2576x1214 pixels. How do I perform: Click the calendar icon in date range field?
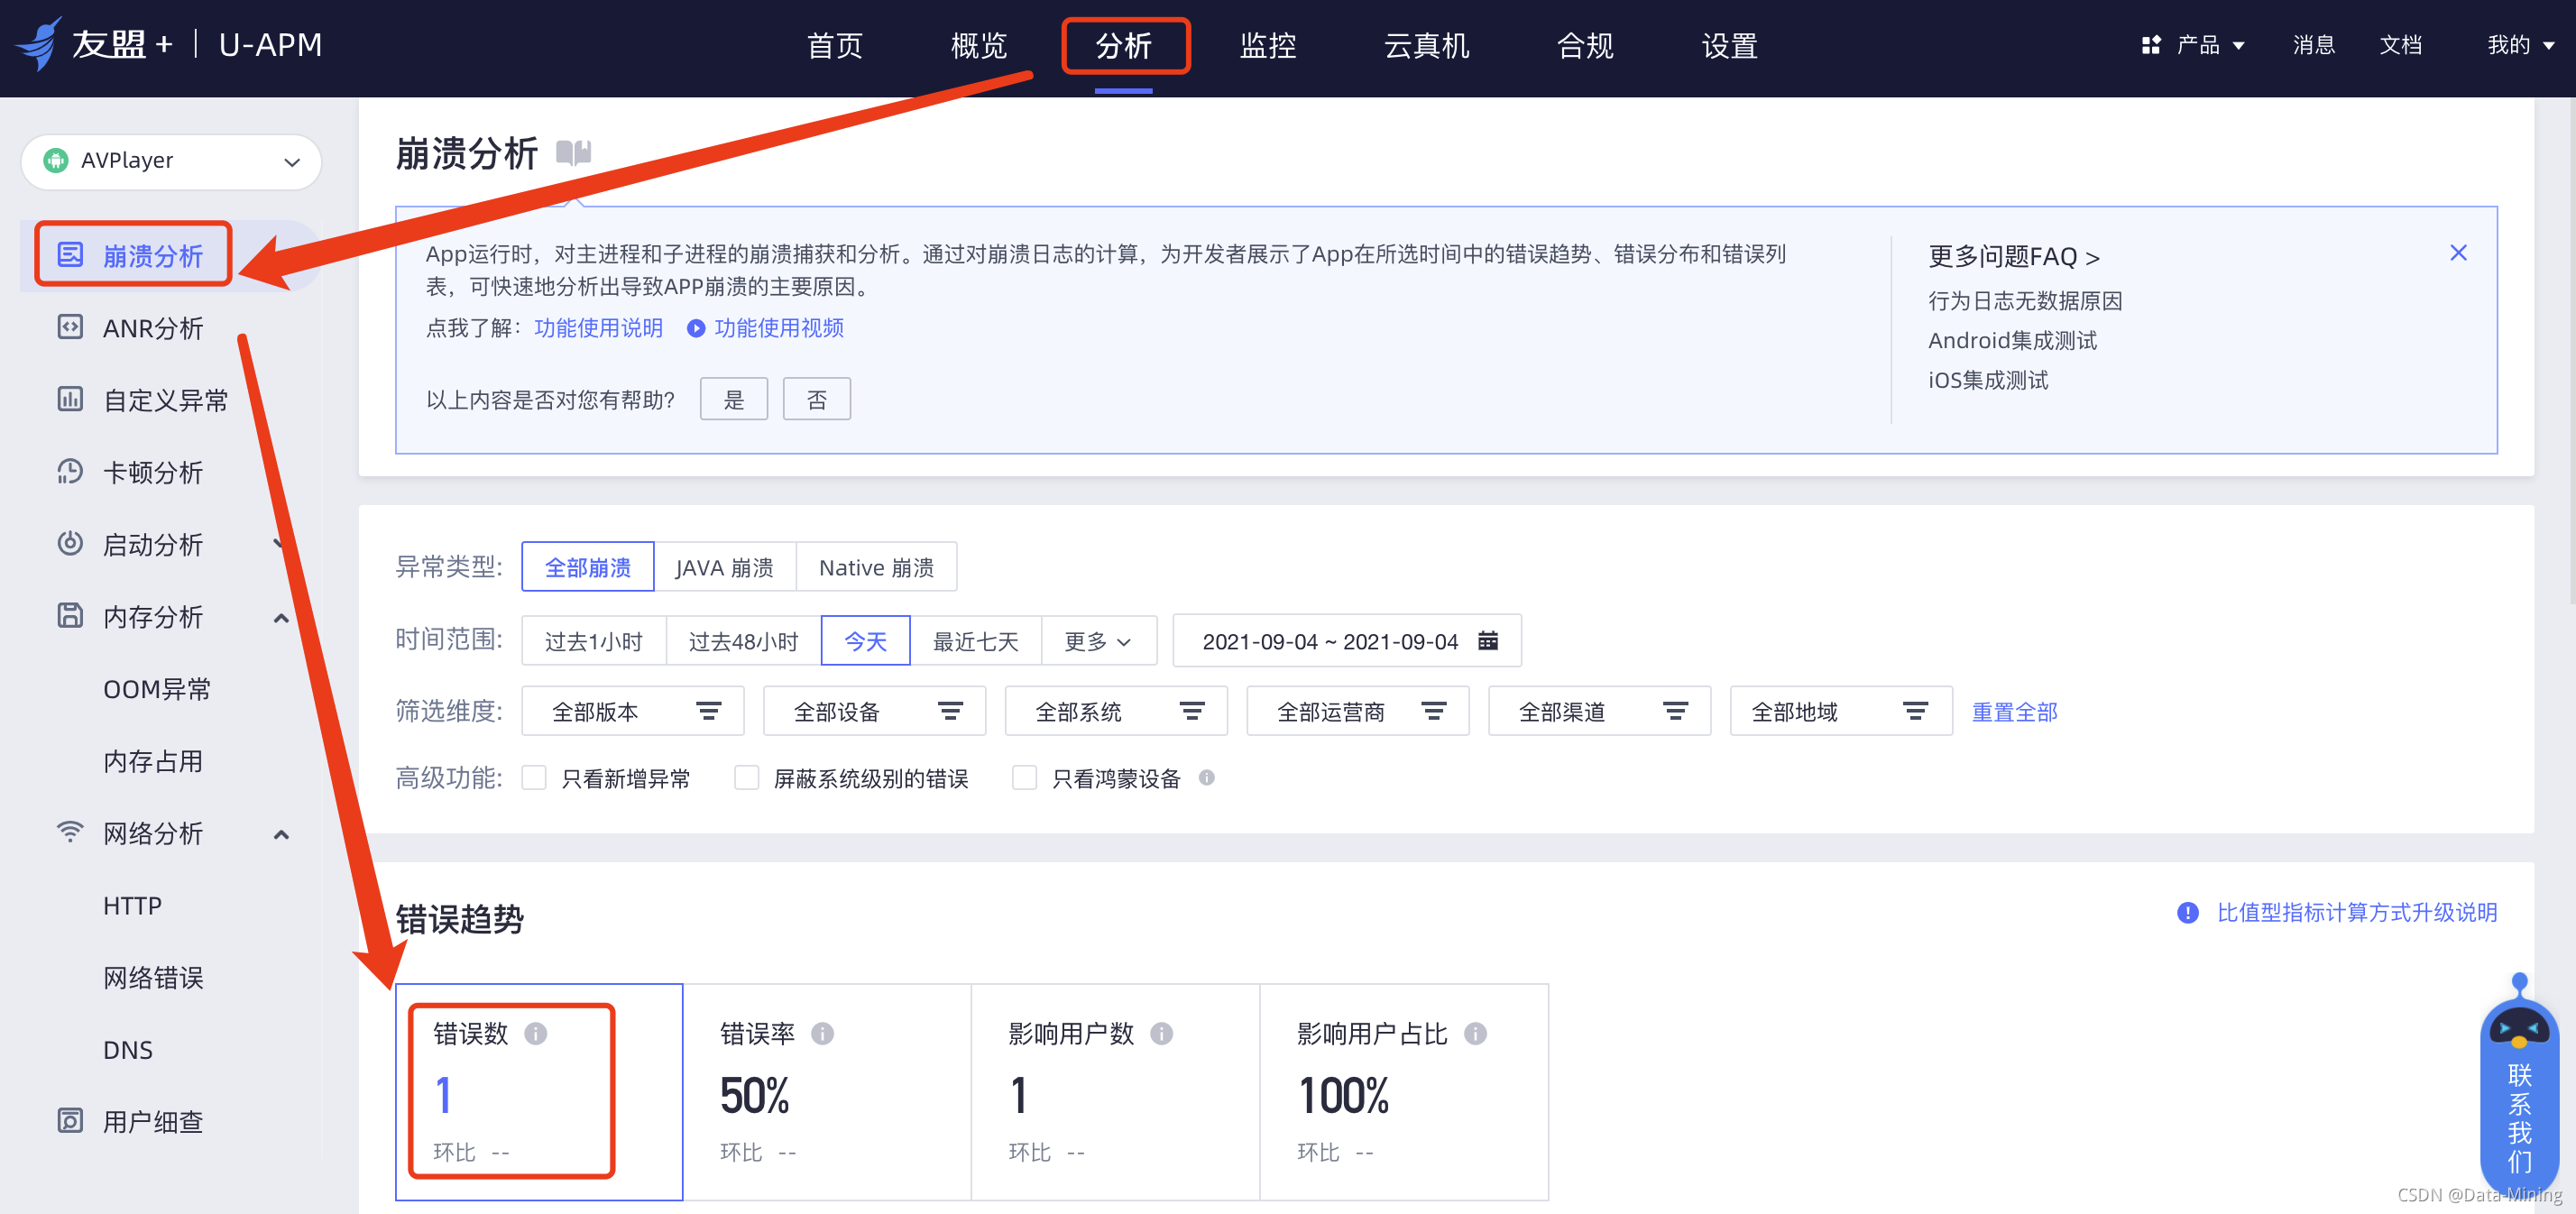coord(1487,641)
